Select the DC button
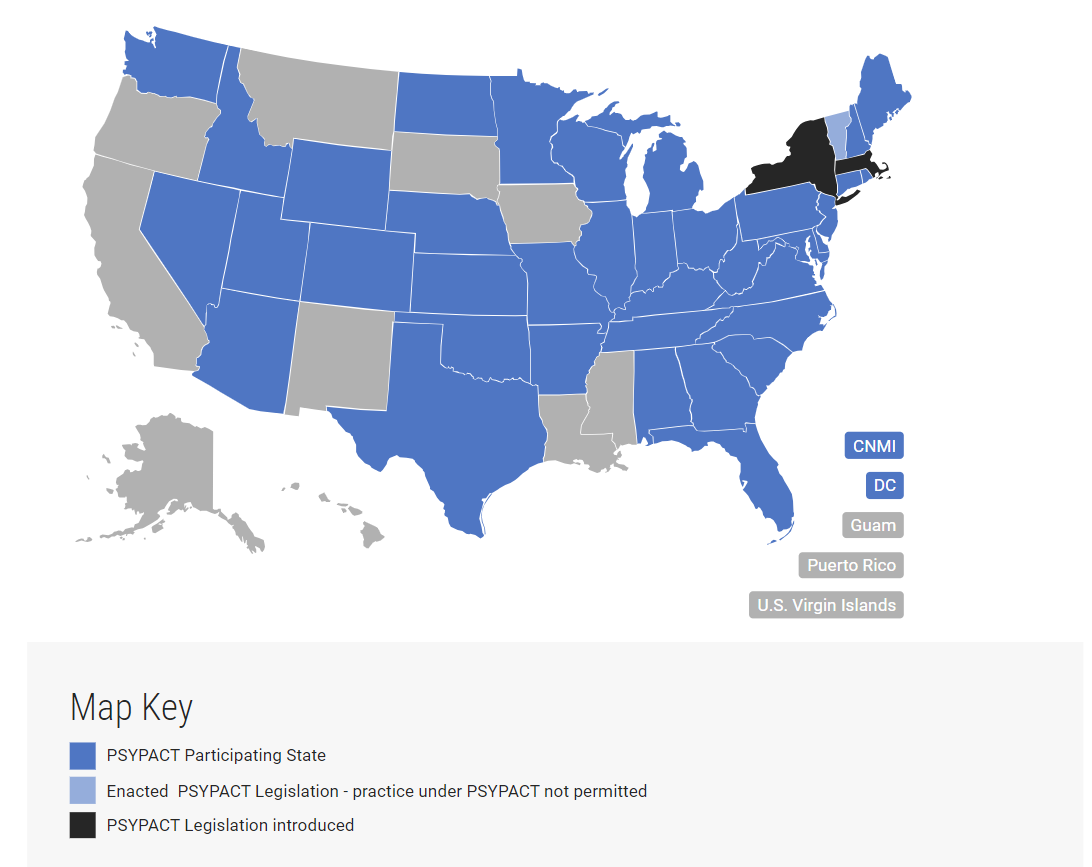The width and height of the screenshot is (1092, 867). (884, 485)
